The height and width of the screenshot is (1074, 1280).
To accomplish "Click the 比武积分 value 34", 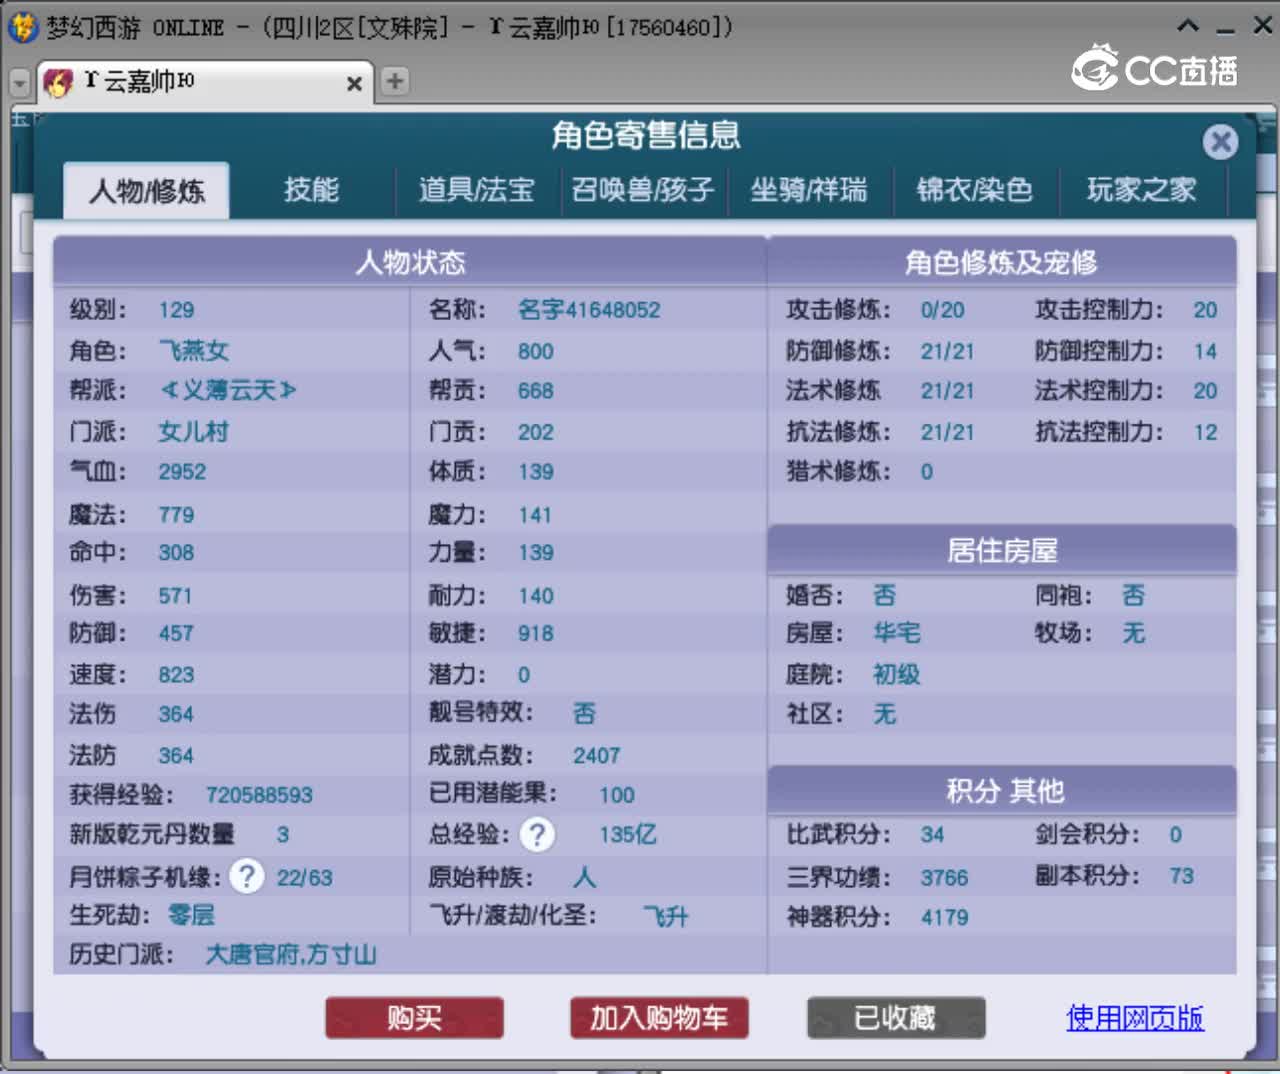I will pos(932,834).
